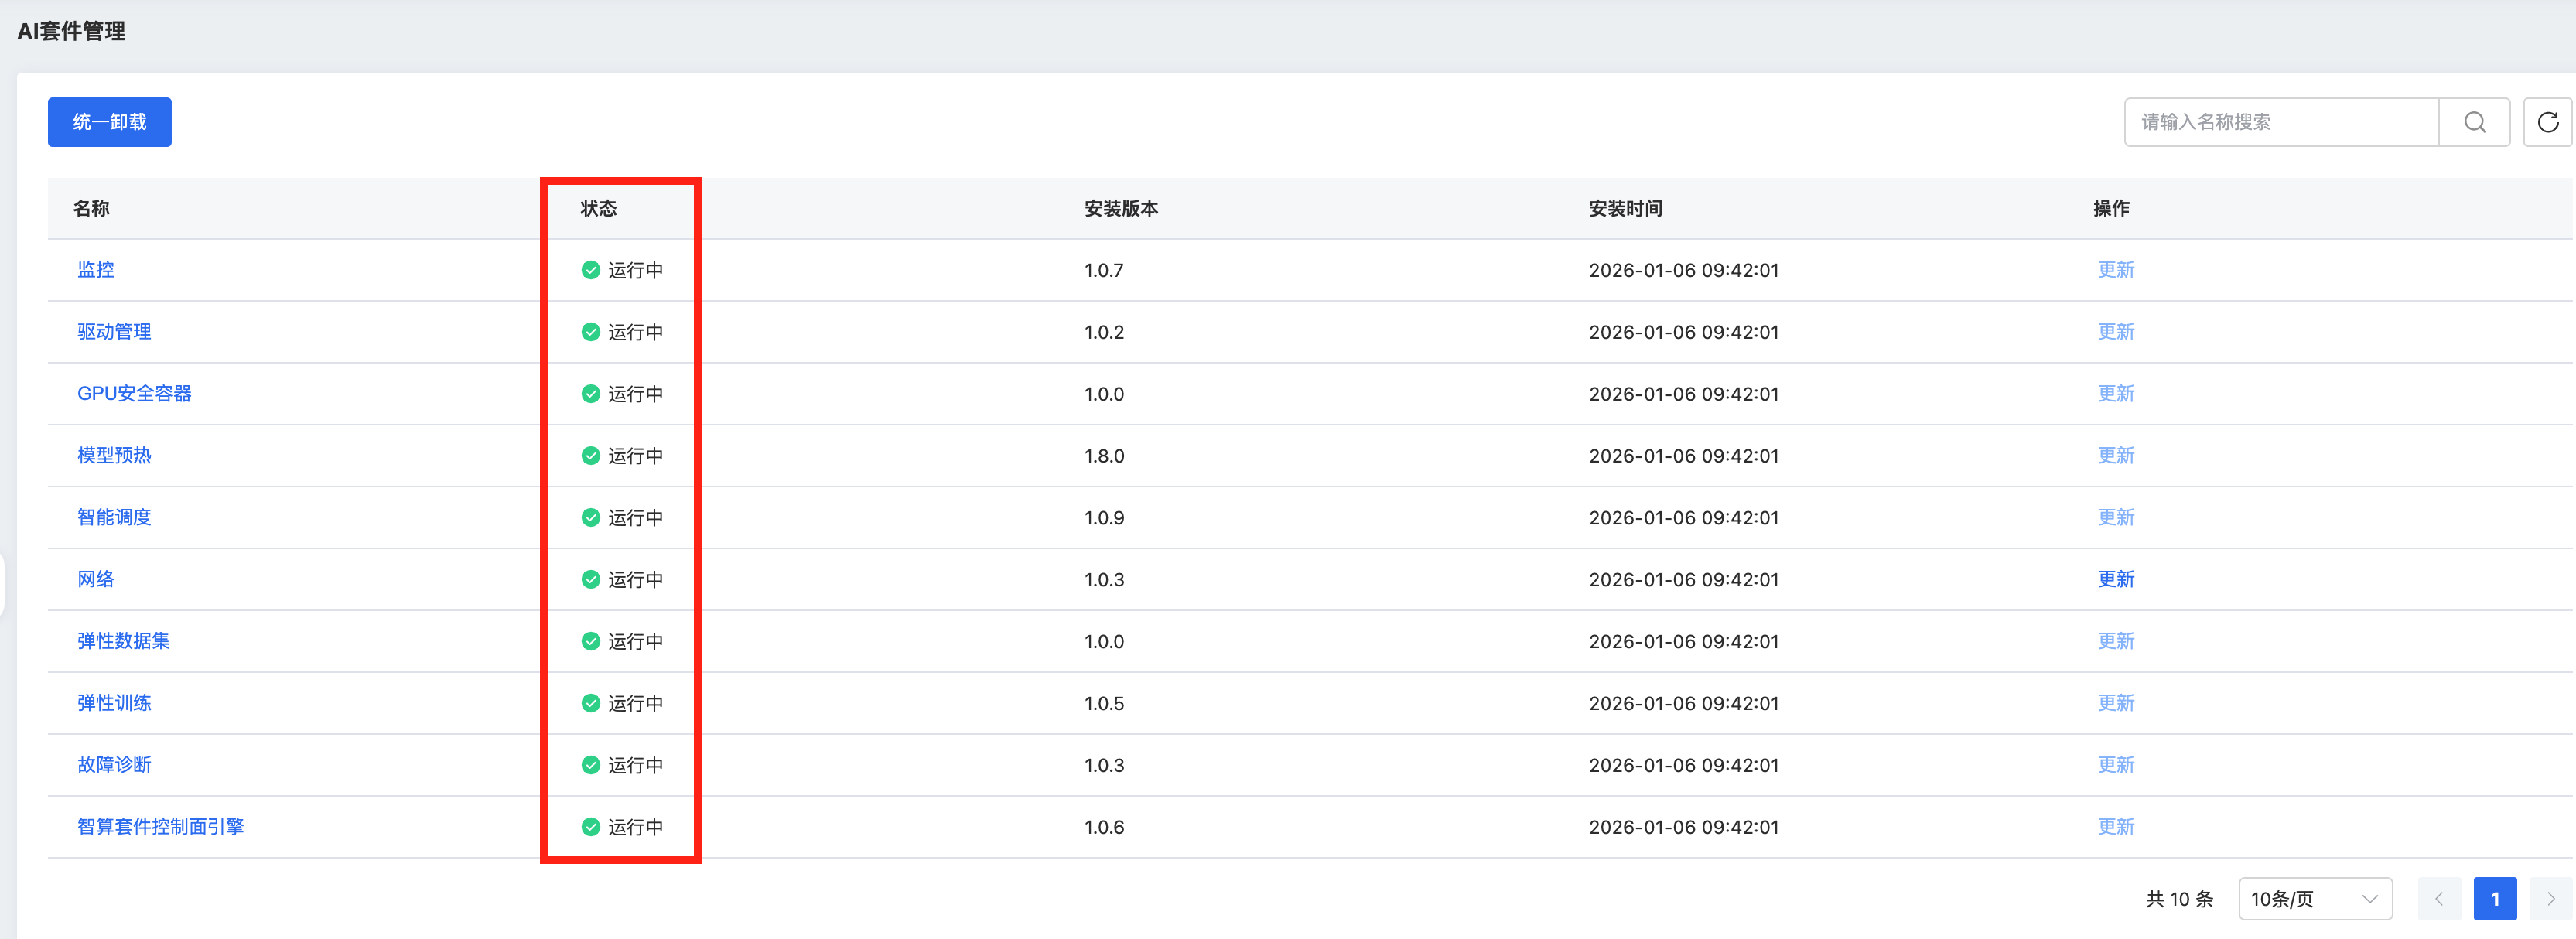
Task: Go to next page arrow
Action: (2550, 898)
